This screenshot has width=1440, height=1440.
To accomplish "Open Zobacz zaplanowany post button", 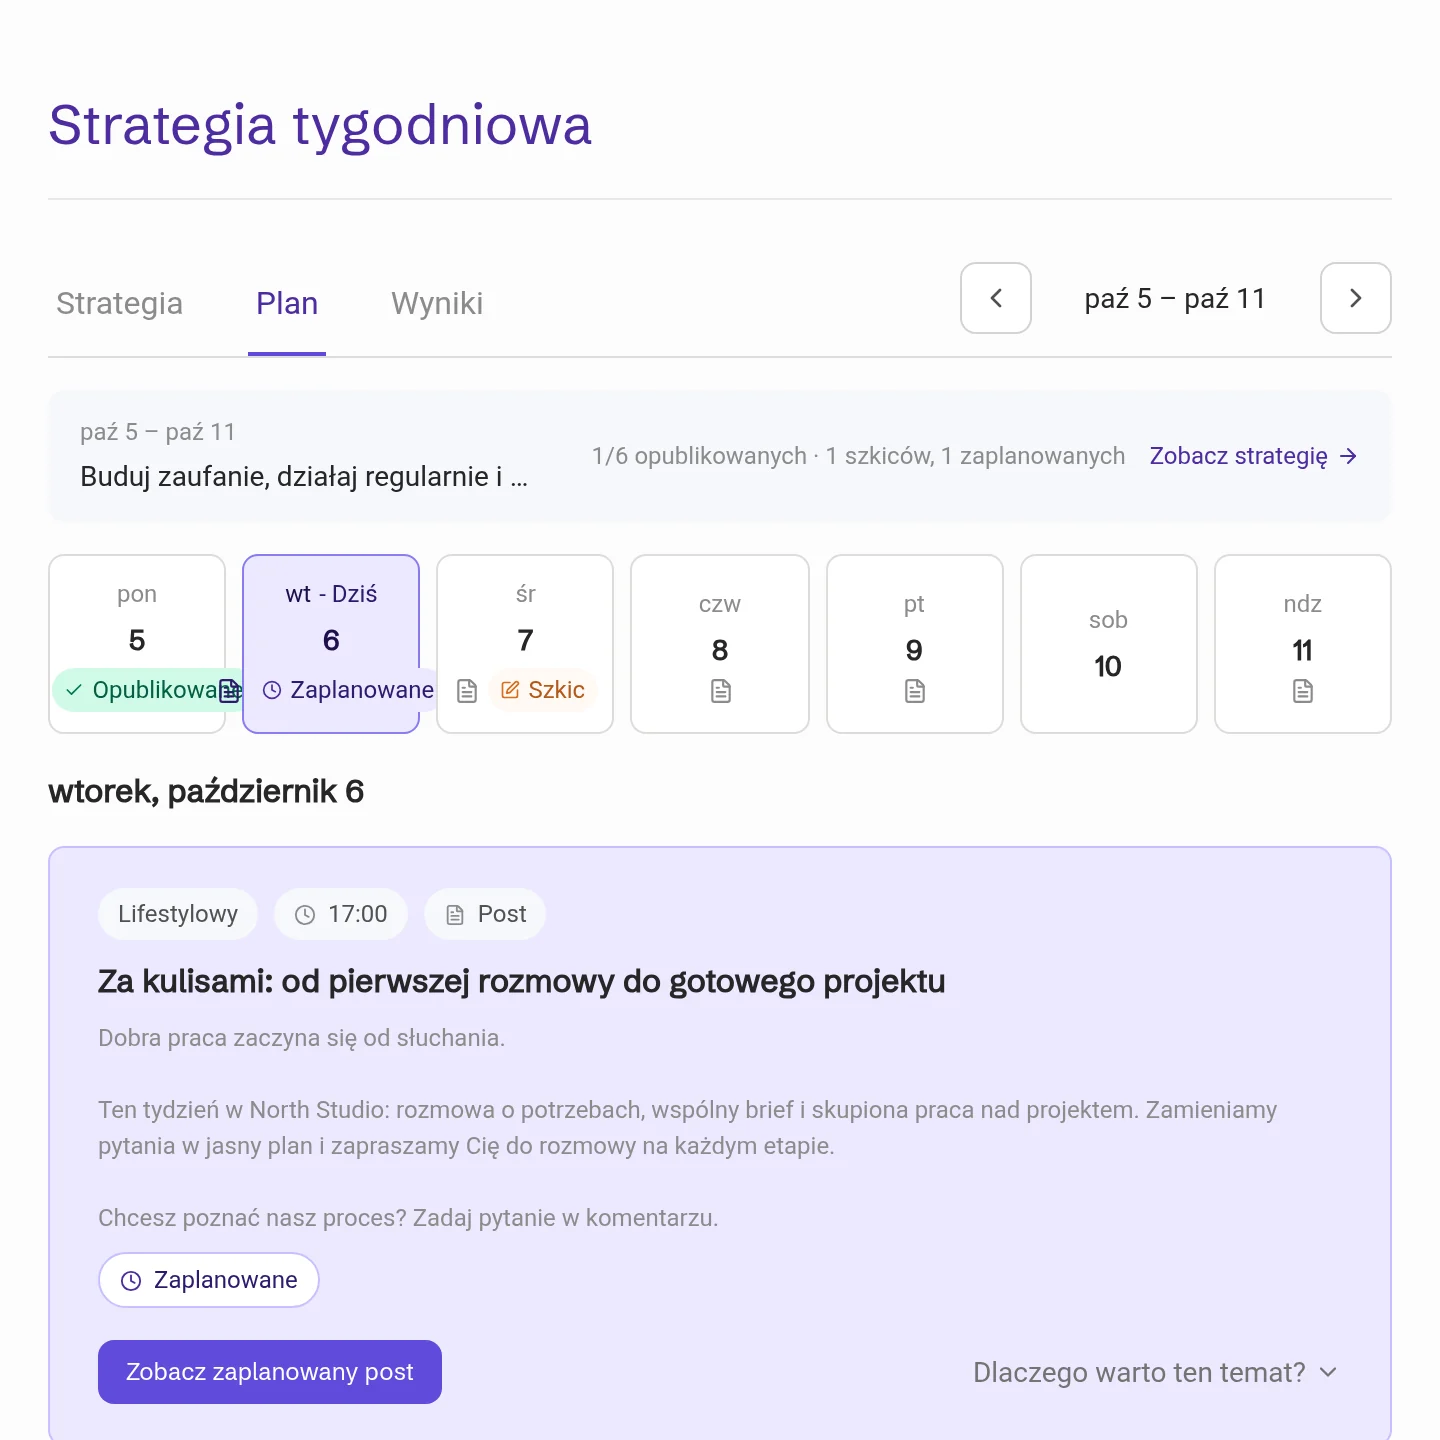I will point(270,1372).
